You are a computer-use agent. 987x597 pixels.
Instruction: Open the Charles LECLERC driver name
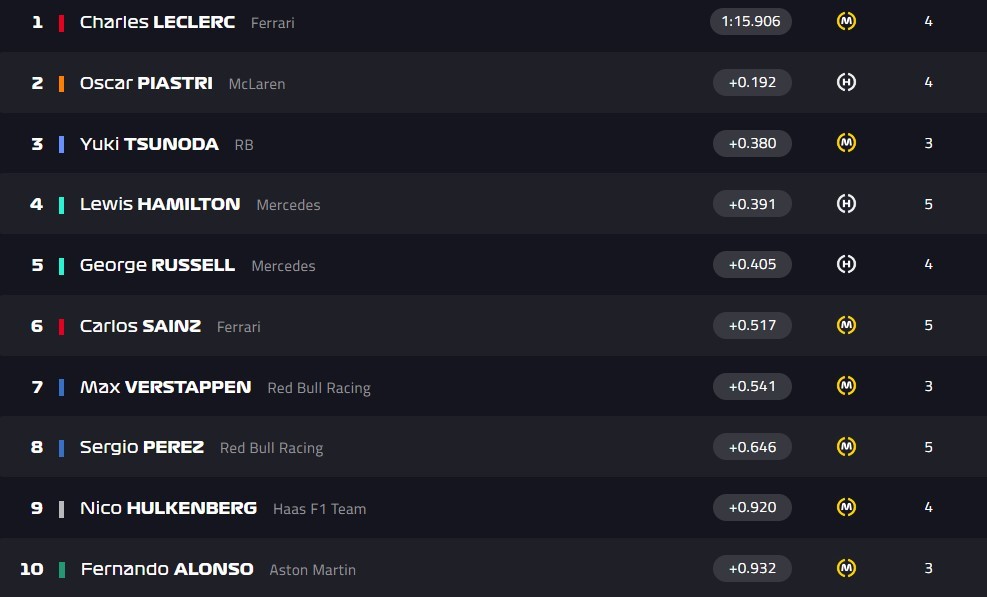[157, 22]
